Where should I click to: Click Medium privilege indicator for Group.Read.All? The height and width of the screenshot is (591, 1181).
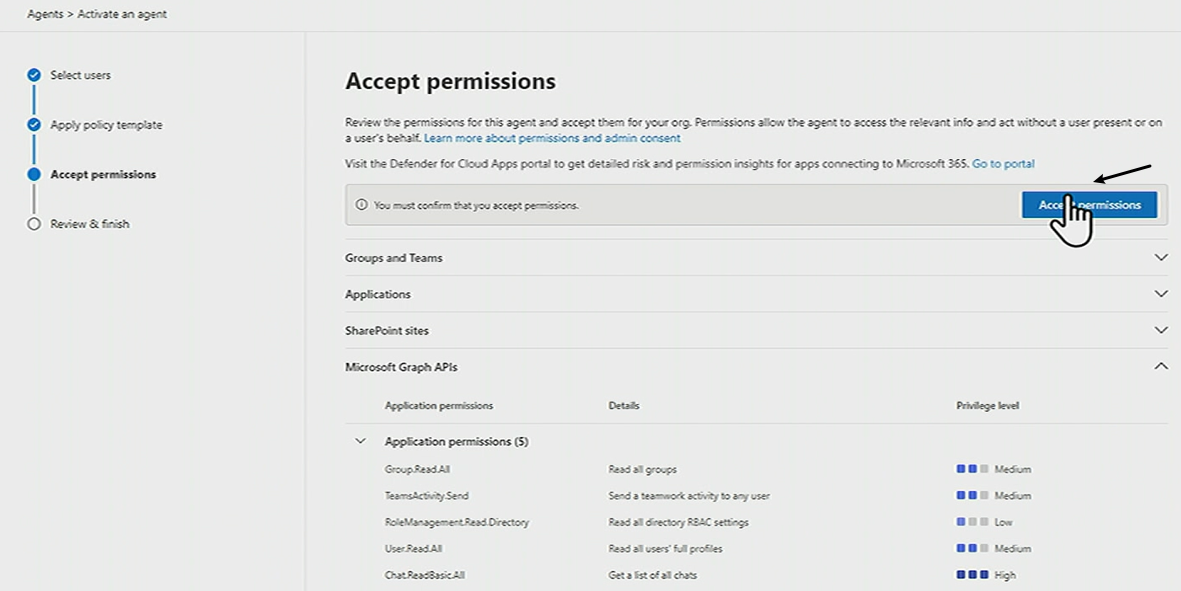[x=993, y=469]
